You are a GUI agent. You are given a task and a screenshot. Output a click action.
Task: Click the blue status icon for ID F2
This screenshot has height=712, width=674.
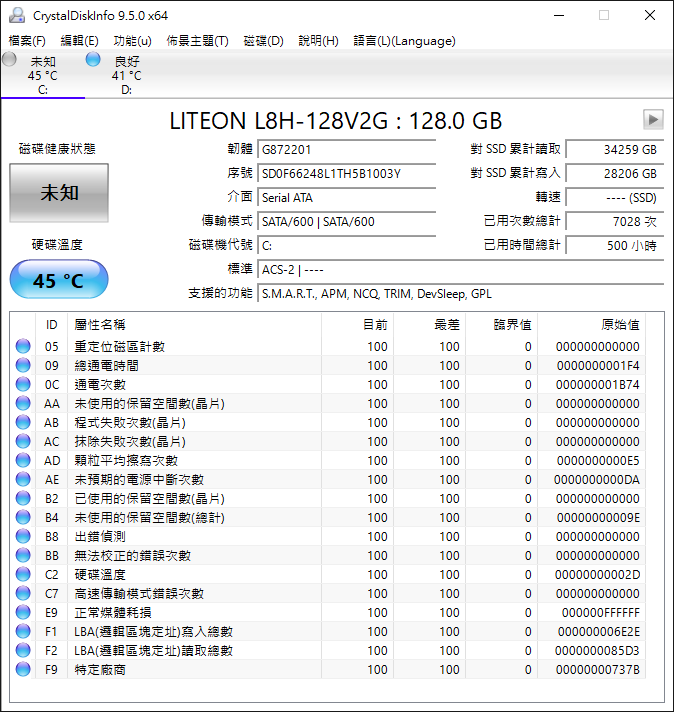coord(23,651)
